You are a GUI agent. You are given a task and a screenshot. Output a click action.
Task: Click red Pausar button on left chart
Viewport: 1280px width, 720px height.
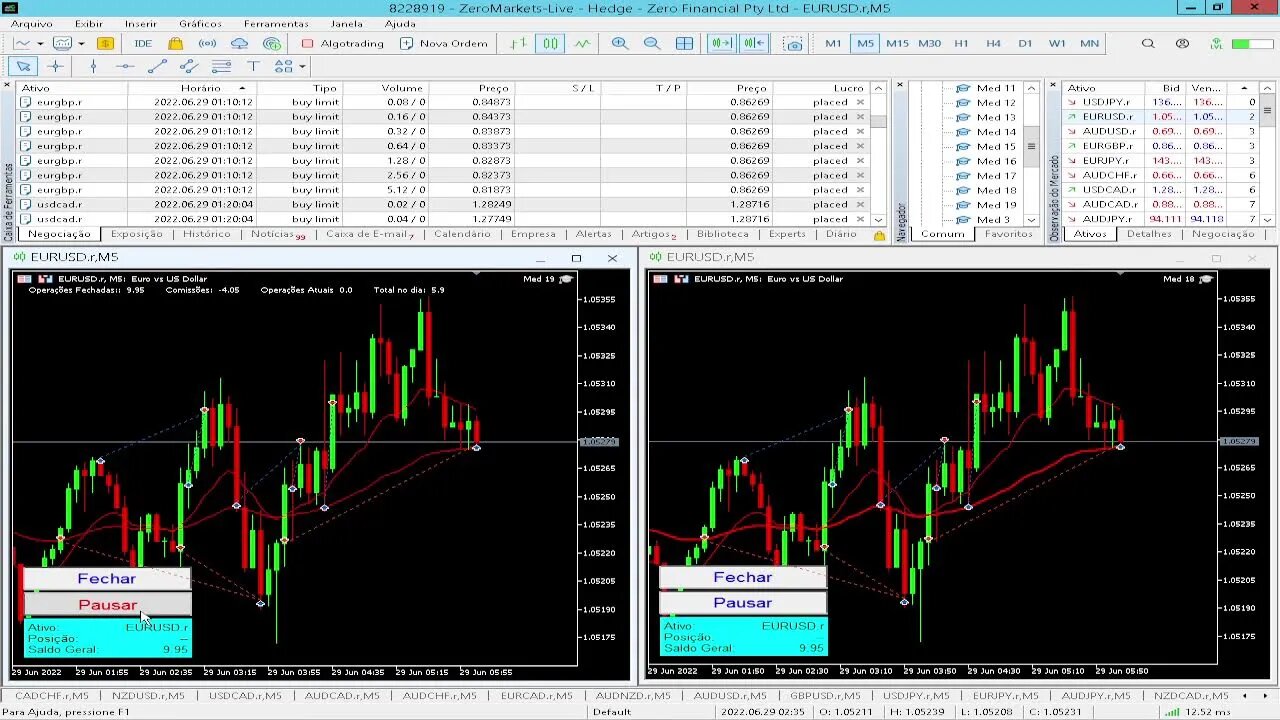pyautogui.click(x=107, y=605)
